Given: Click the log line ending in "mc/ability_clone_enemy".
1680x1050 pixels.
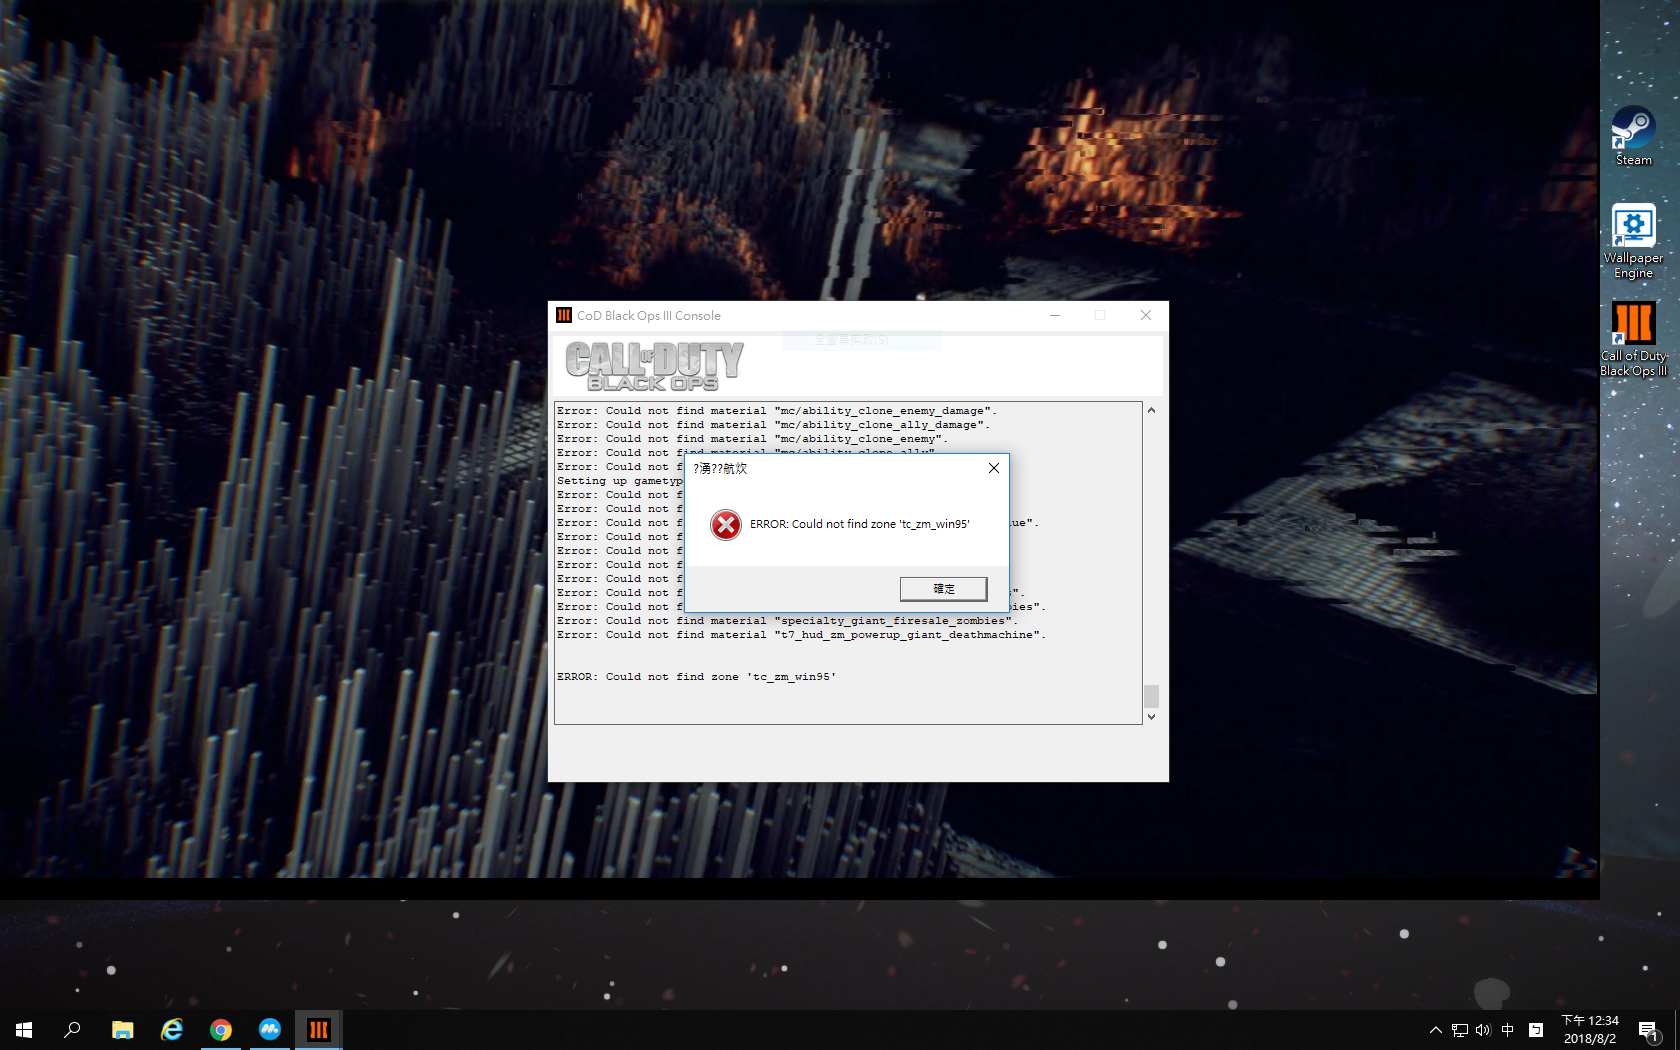Looking at the screenshot, I should [752, 439].
